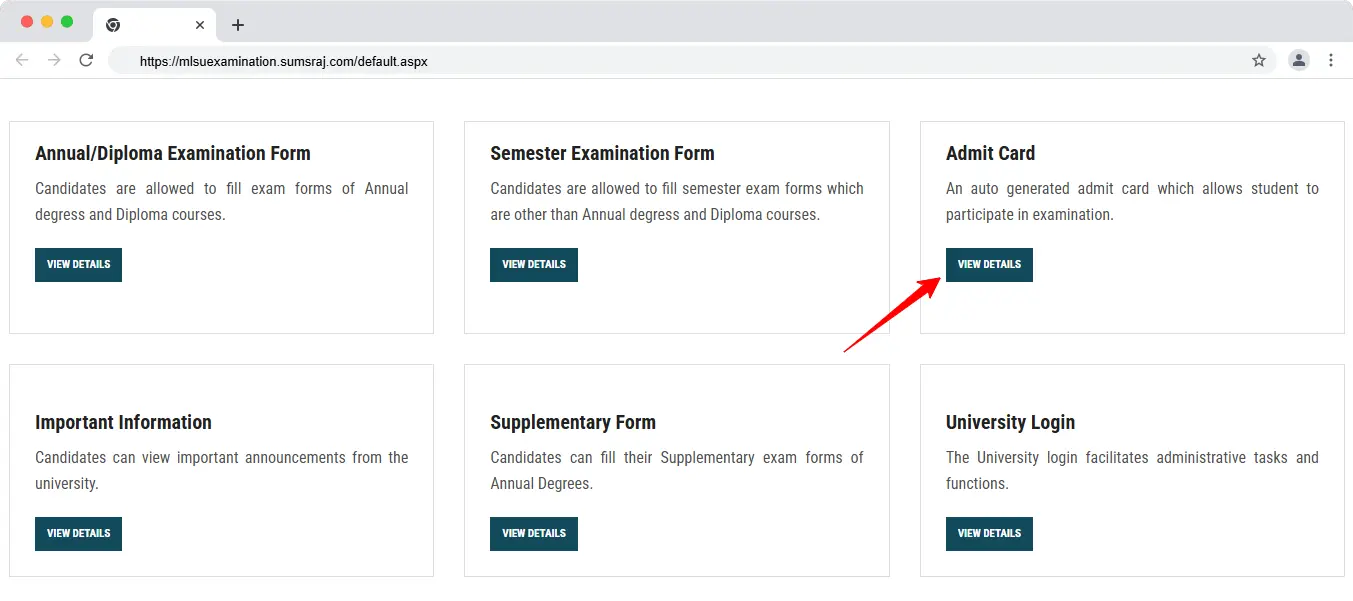View details for Semester Examination Form
The width and height of the screenshot is (1353, 601).
534,265
